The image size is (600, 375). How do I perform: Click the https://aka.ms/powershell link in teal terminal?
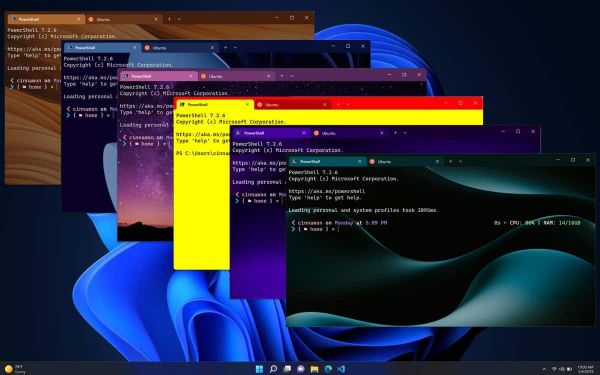coord(327,191)
